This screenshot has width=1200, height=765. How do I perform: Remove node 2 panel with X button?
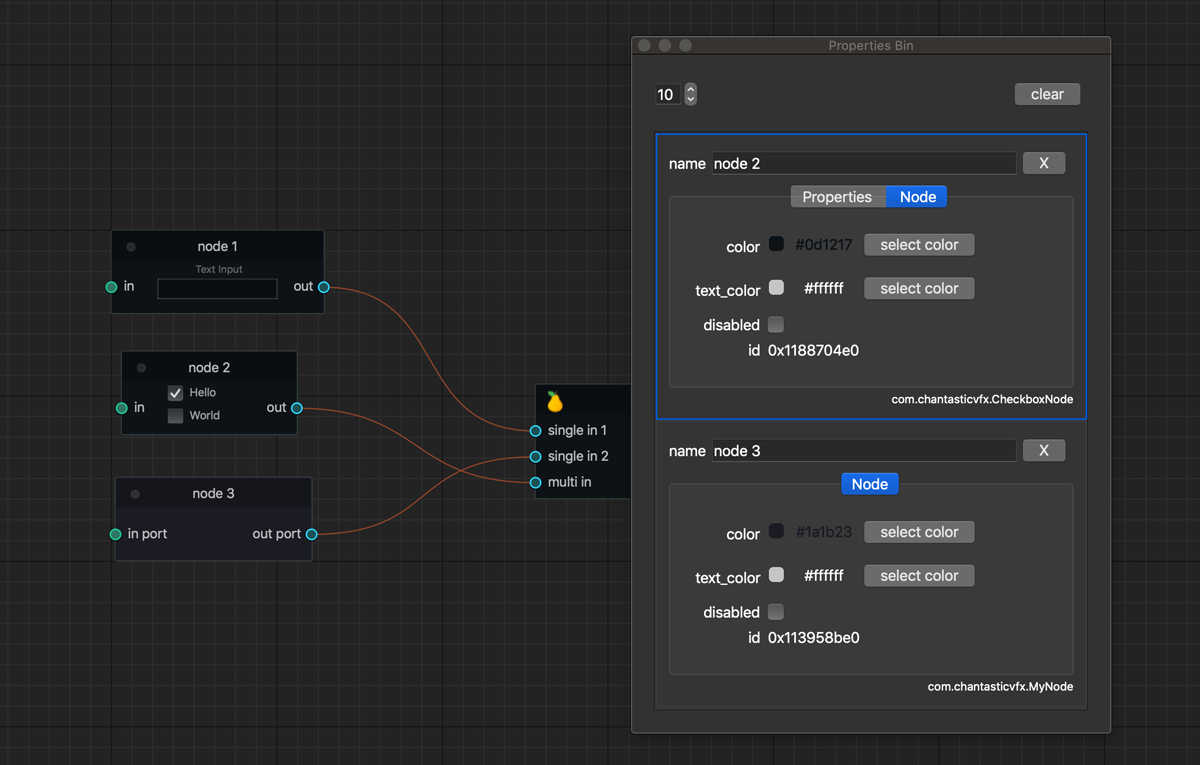1043,163
